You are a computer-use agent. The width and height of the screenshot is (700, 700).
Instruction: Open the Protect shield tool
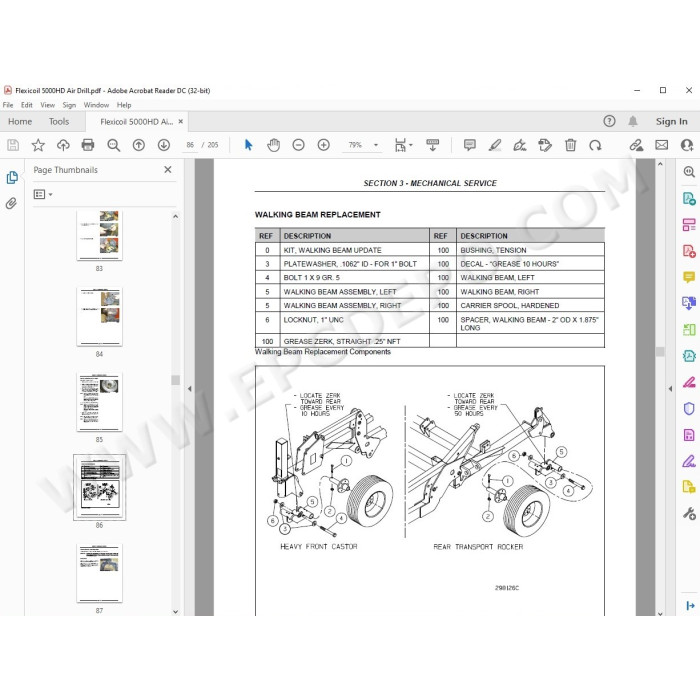(689, 408)
